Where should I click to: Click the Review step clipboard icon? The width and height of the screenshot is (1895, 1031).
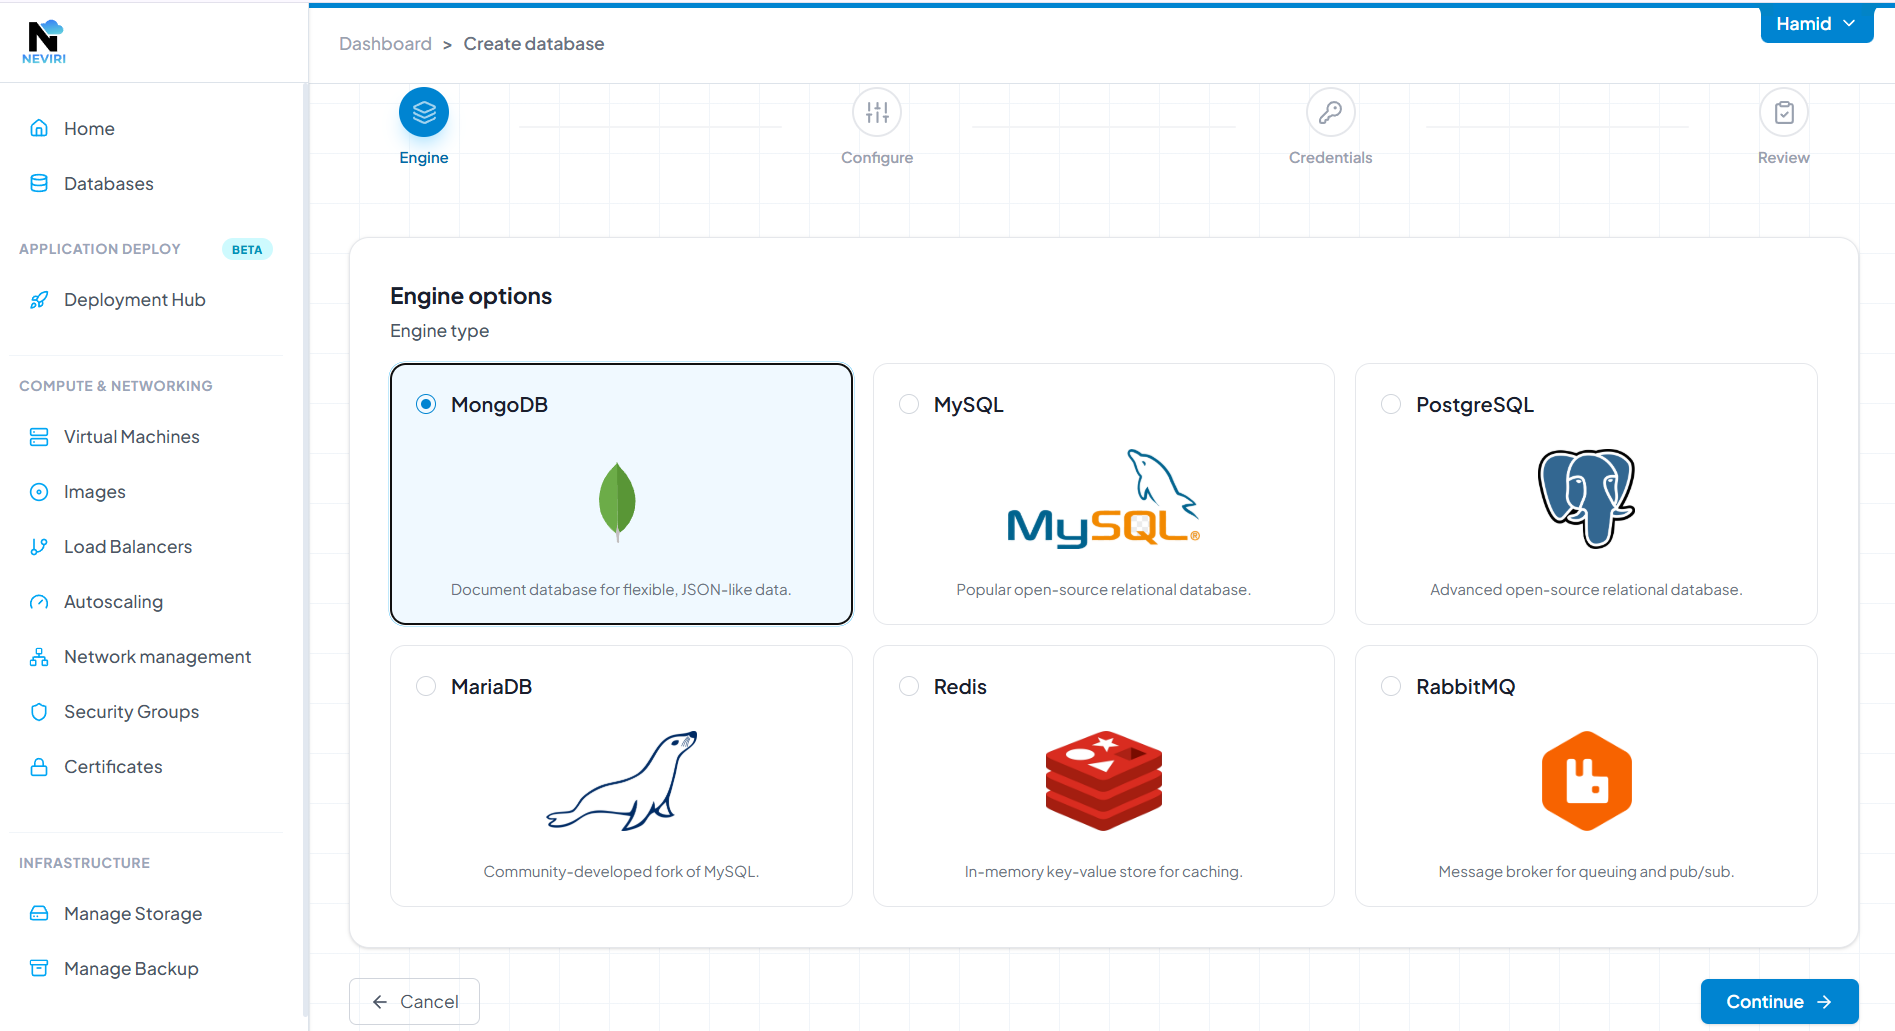click(1784, 112)
